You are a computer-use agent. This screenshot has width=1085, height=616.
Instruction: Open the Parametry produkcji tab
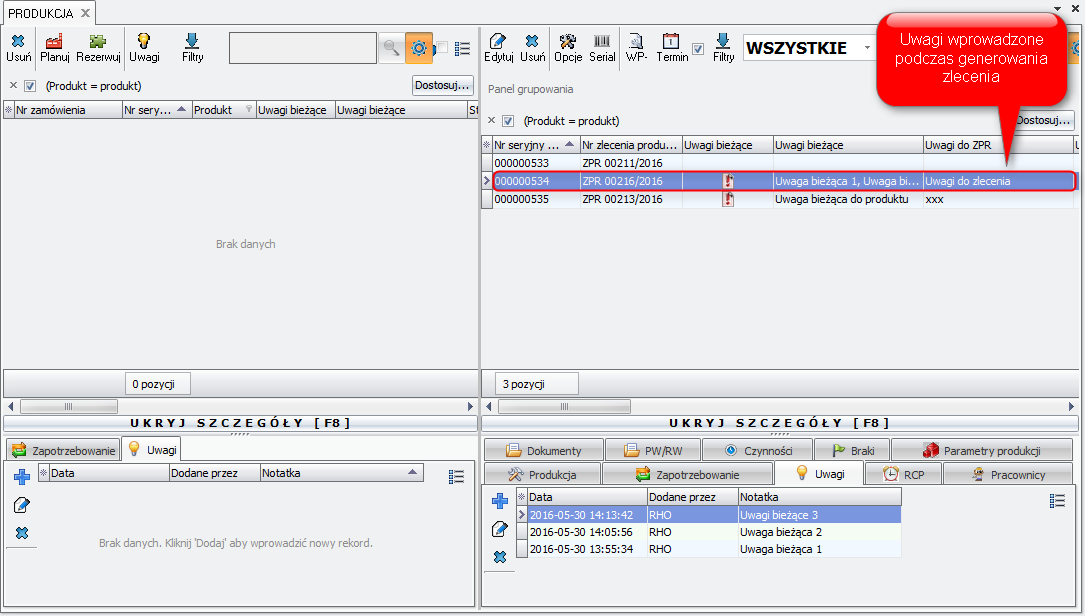pos(981,451)
